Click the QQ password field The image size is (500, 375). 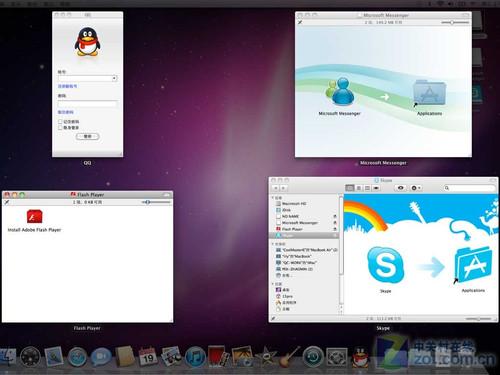pos(87,104)
